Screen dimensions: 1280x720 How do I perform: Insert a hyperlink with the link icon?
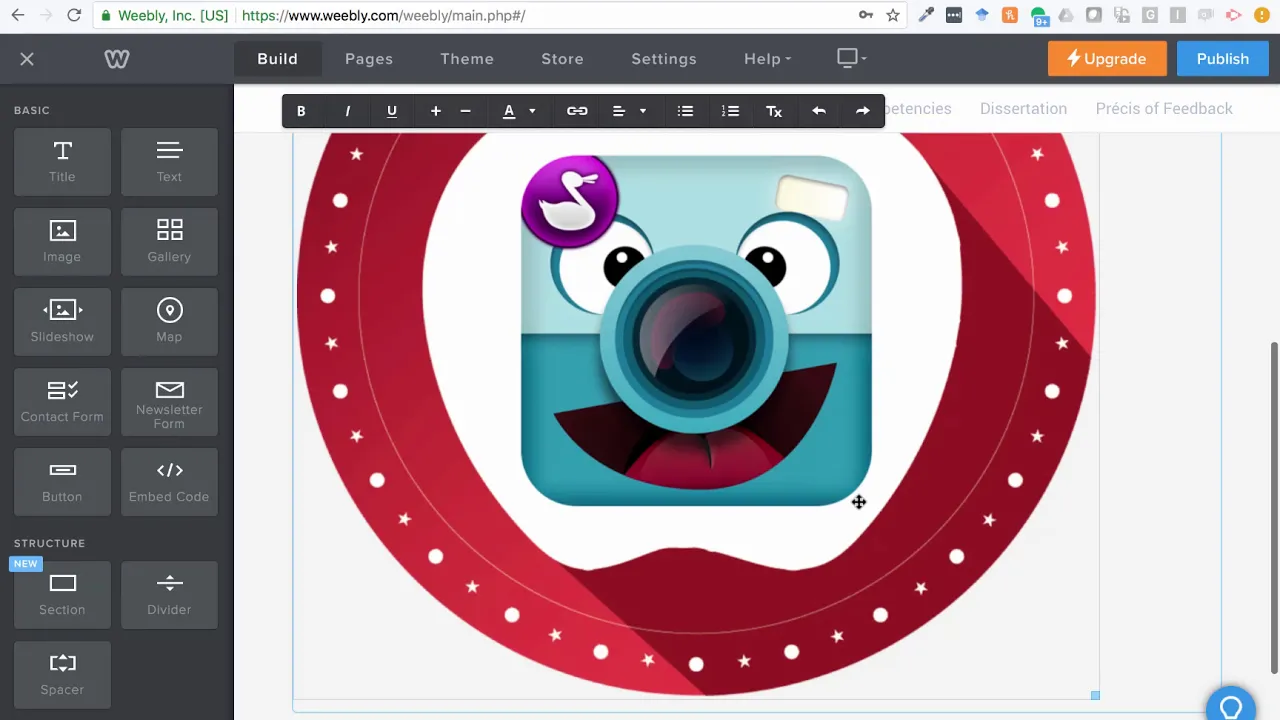coord(577,111)
